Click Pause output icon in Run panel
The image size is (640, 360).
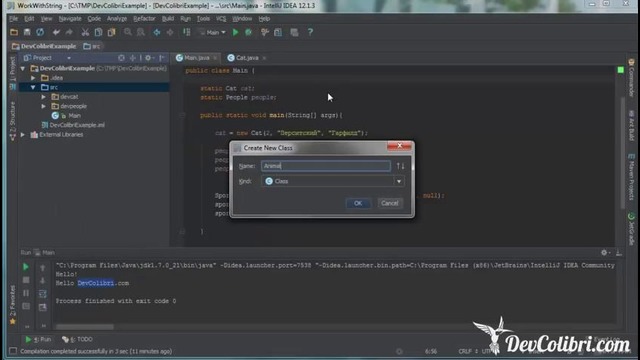coord(26,293)
